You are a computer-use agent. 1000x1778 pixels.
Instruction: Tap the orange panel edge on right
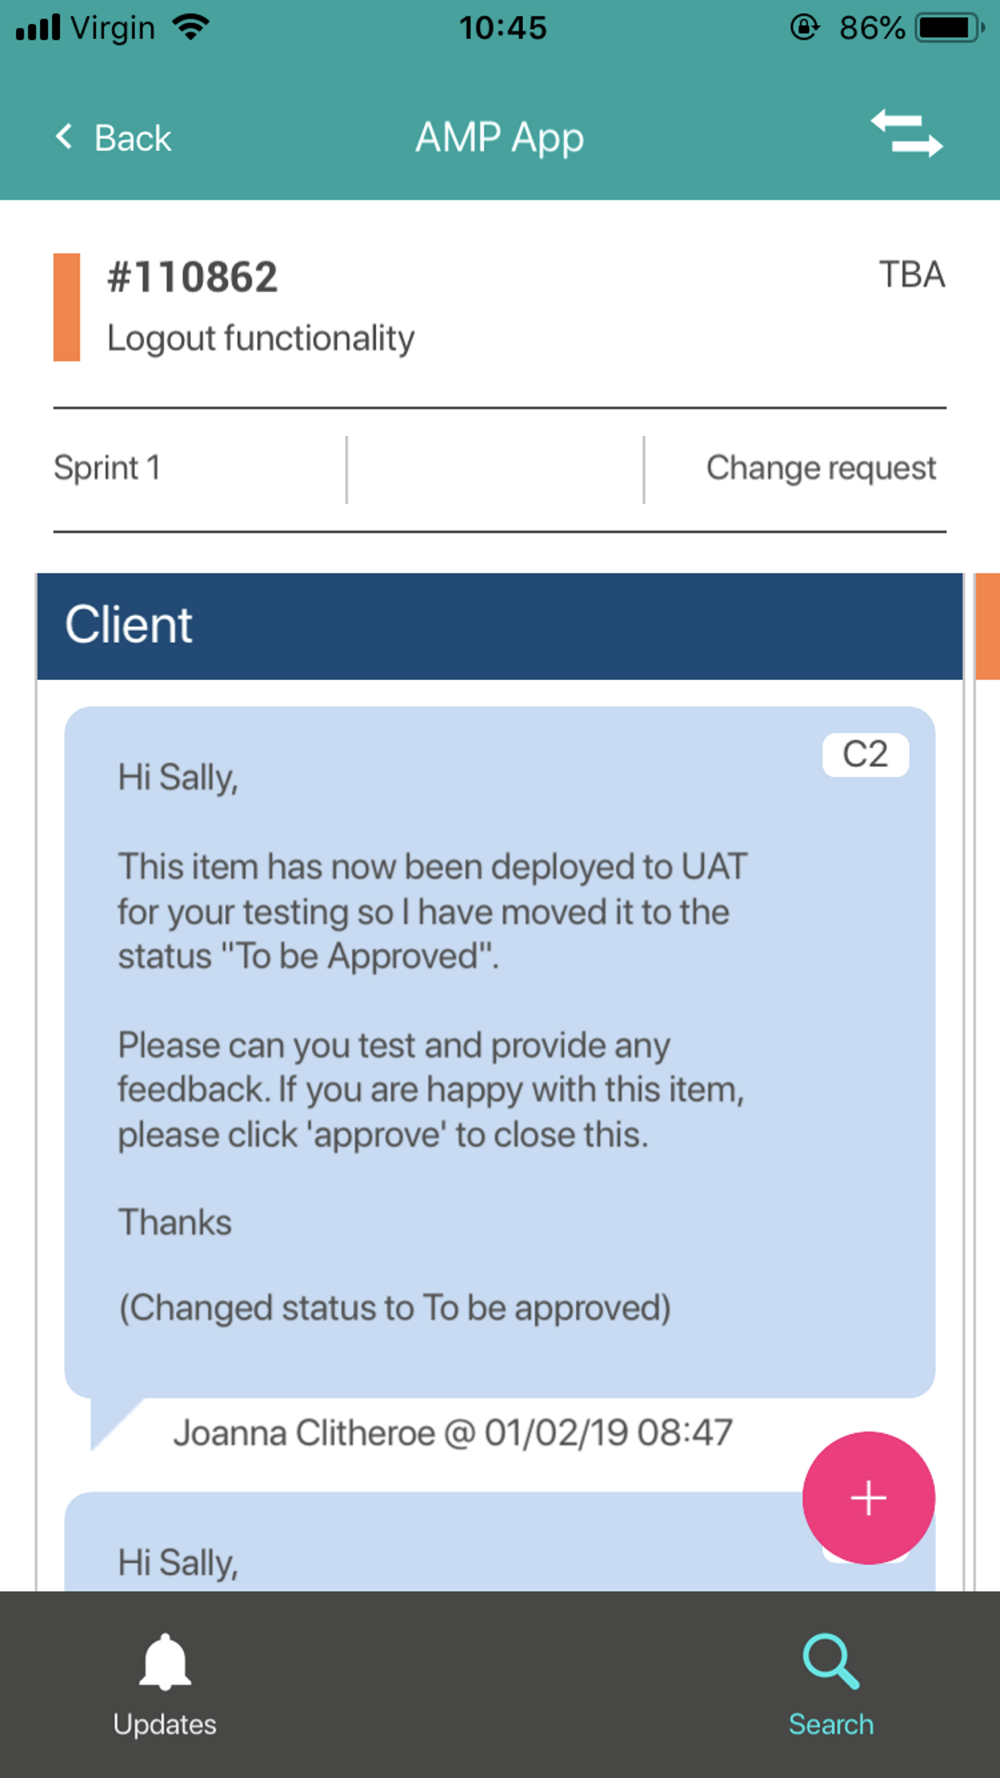click(x=987, y=626)
